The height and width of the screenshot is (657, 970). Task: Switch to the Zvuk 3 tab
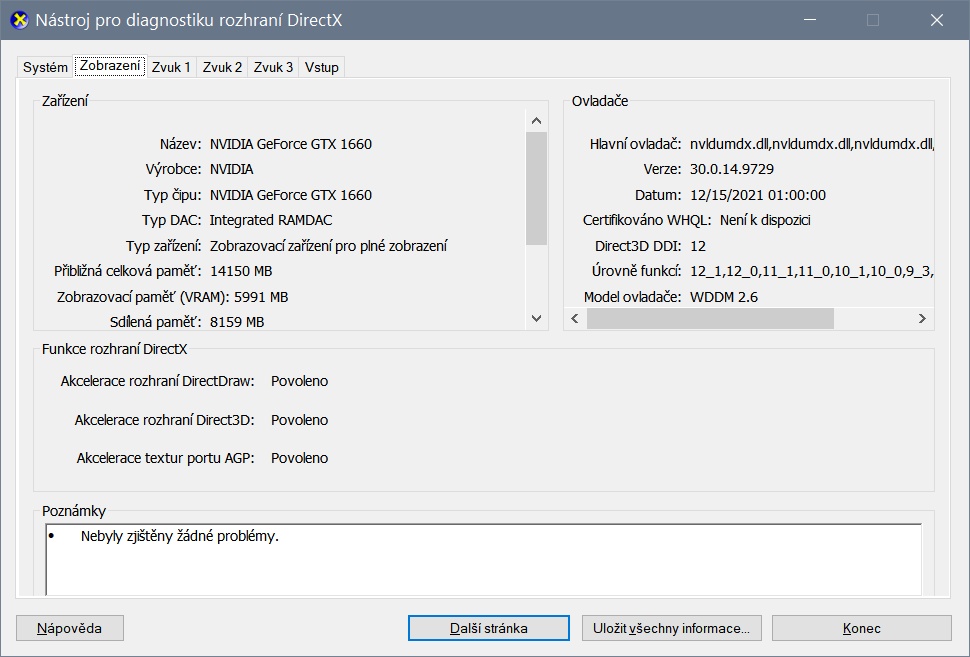click(x=273, y=67)
